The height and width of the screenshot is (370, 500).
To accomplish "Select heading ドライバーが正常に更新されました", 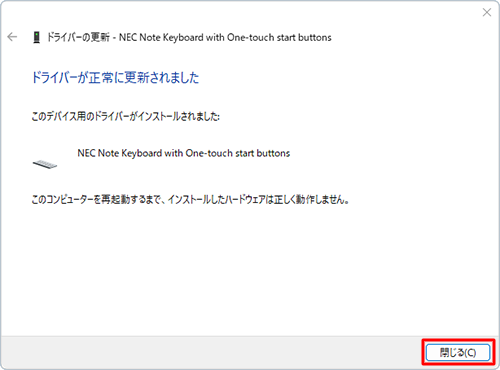I will point(115,78).
